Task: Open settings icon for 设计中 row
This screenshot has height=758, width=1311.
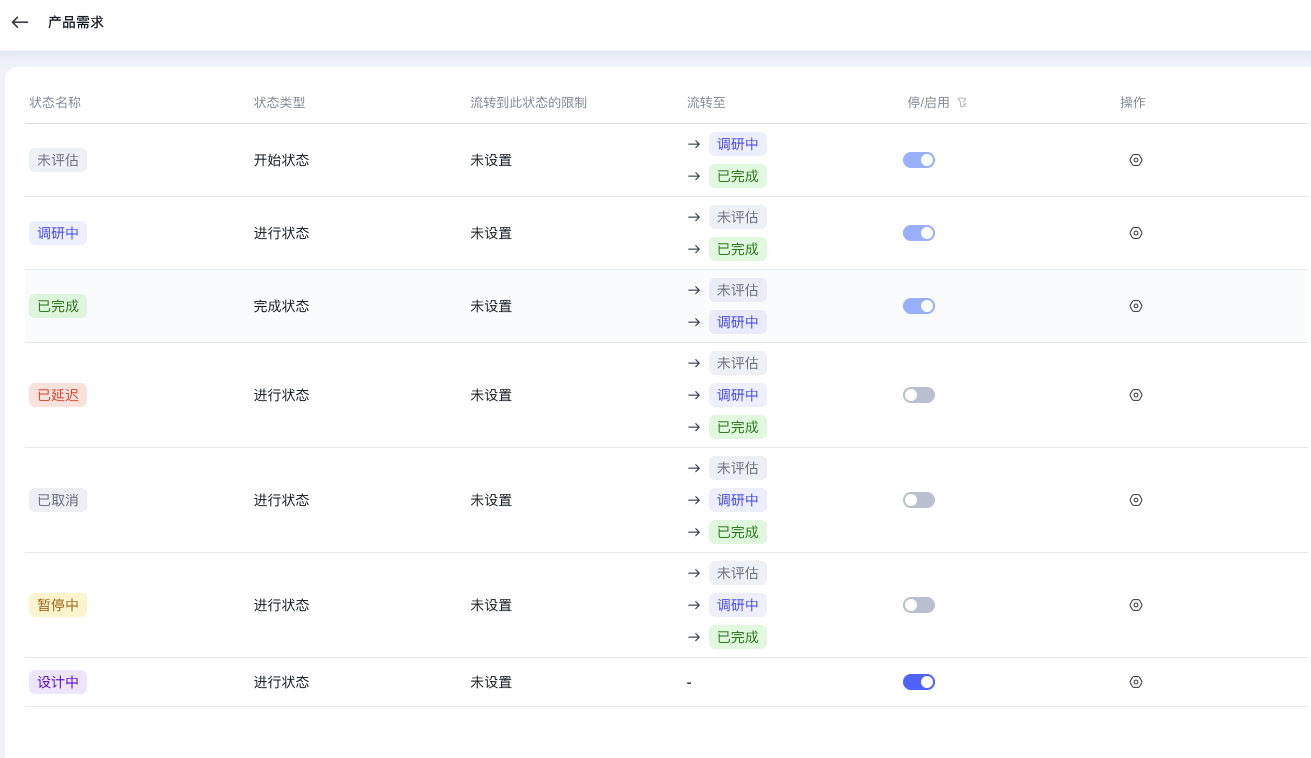Action: [1135, 682]
